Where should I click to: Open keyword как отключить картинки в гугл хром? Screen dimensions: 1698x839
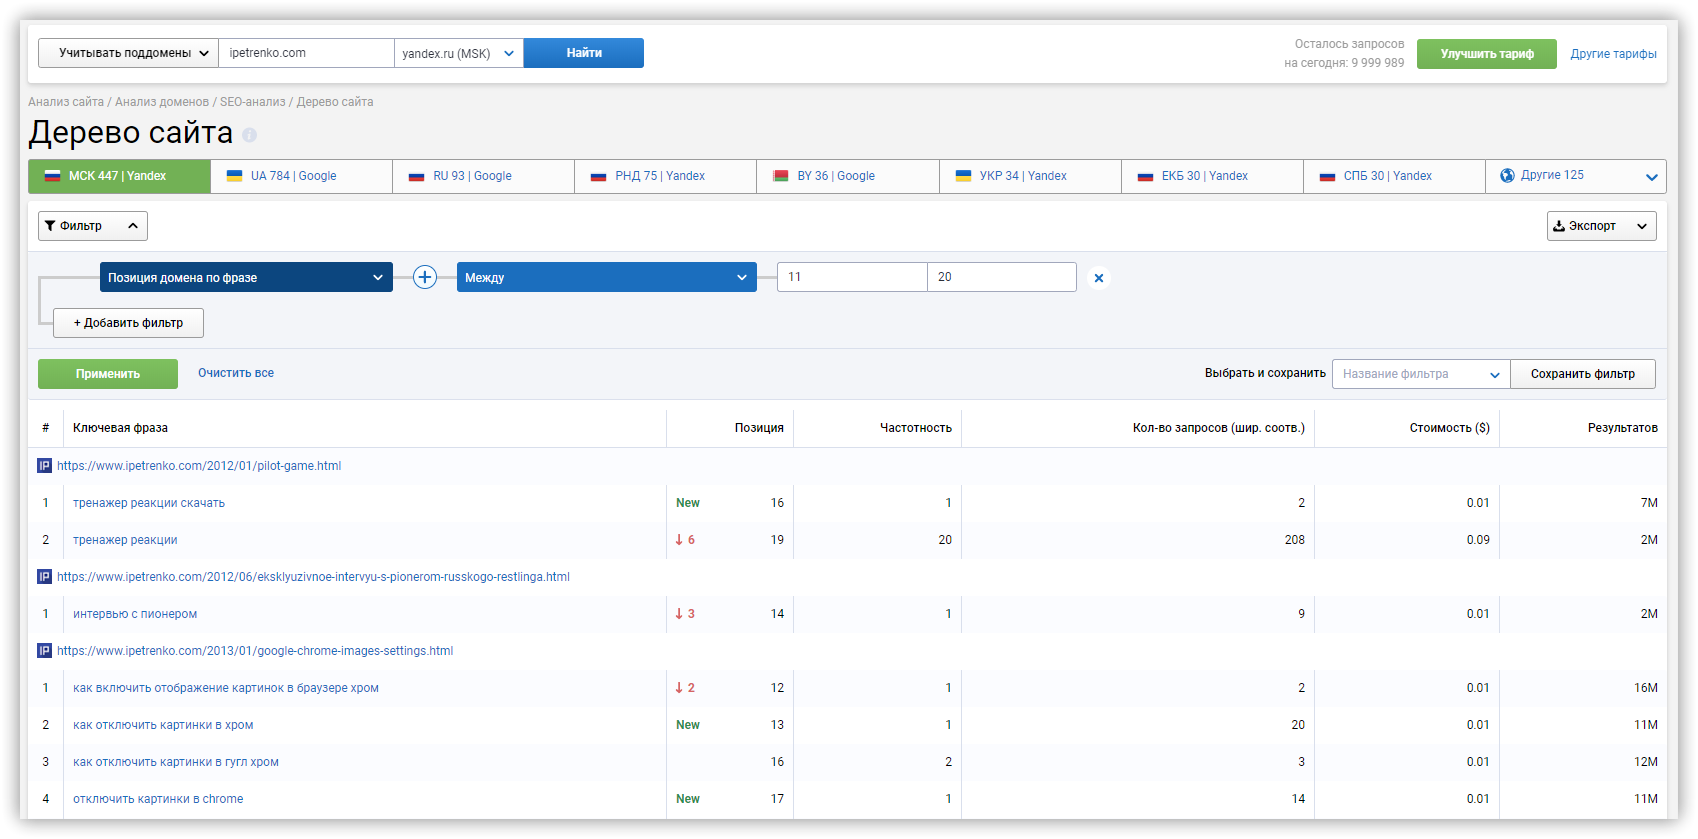(176, 762)
